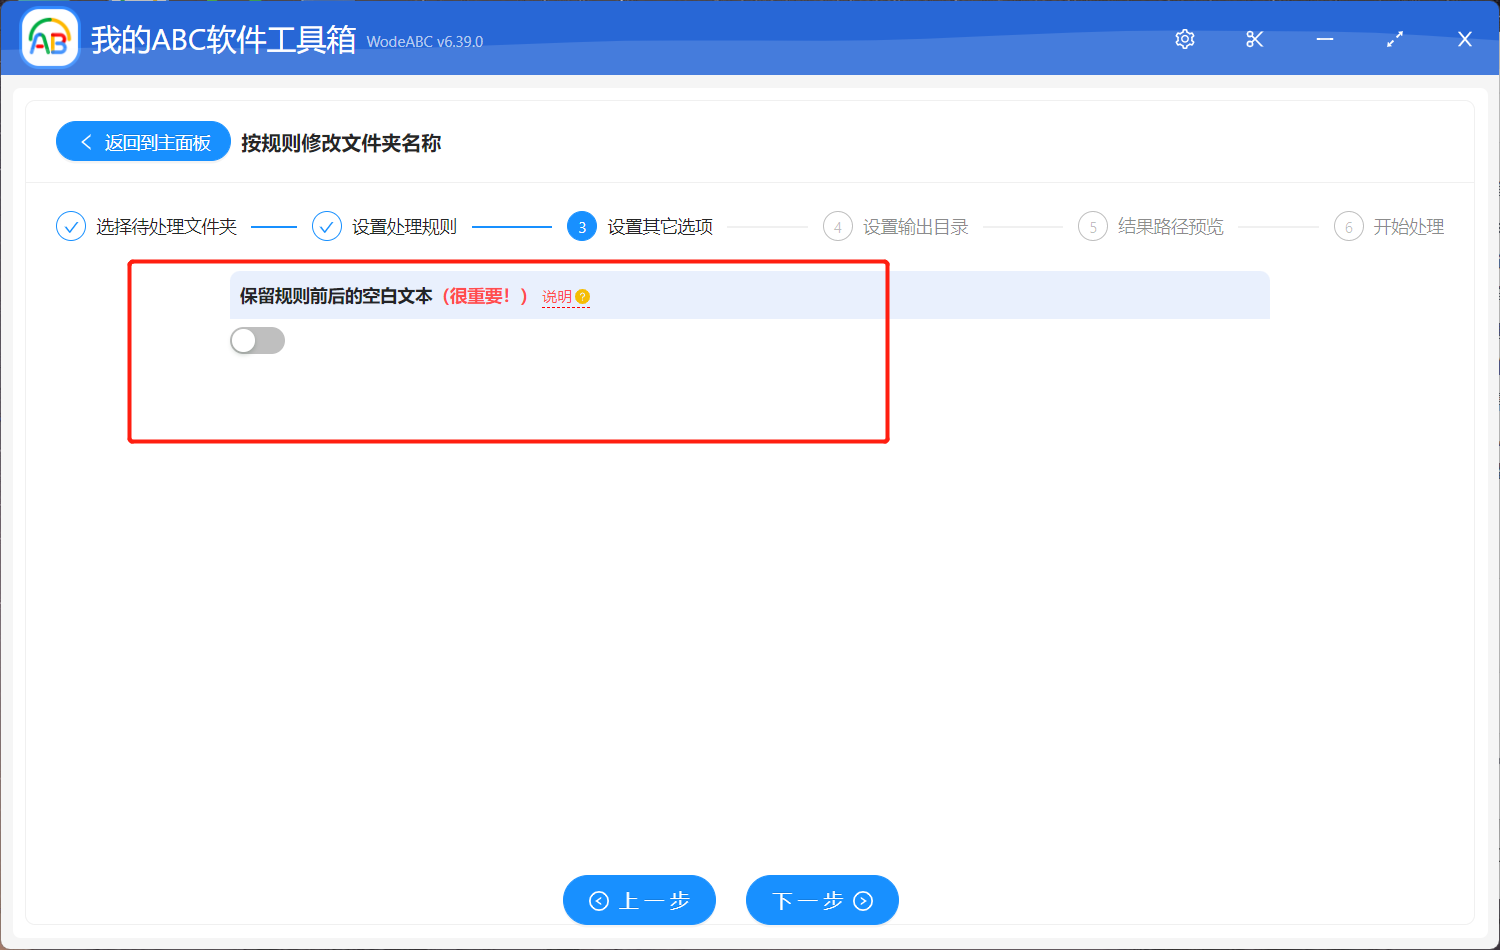This screenshot has width=1500, height=950.
Task: Click the step 6 circle next to 开始处理
Action: pyautogui.click(x=1348, y=226)
